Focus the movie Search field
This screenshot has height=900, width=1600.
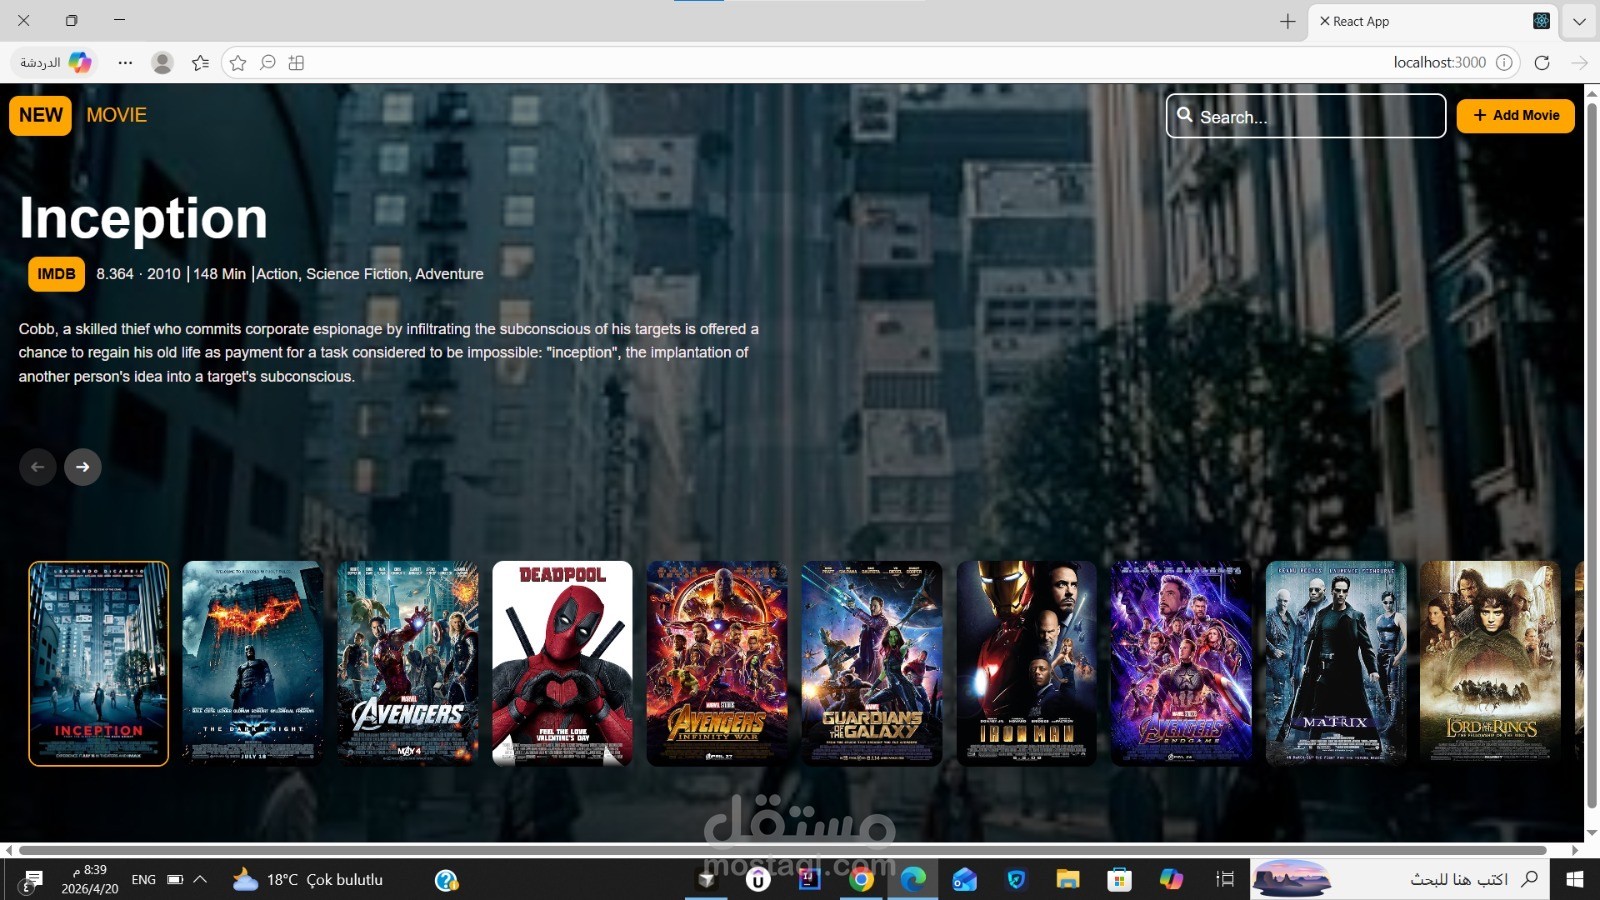click(1306, 116)
